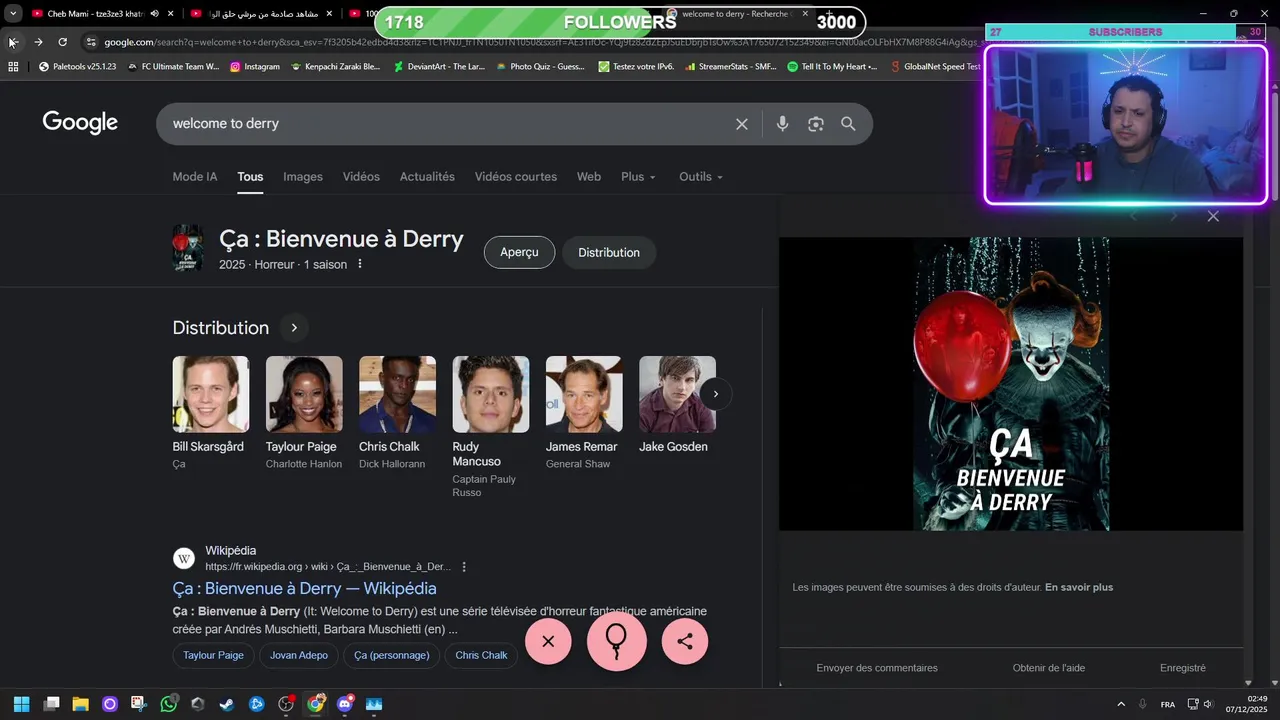This screenshot has height=720, width=1280.
Task: Click the FRA keyboard language indicator
Action: tap(1167, 704)
